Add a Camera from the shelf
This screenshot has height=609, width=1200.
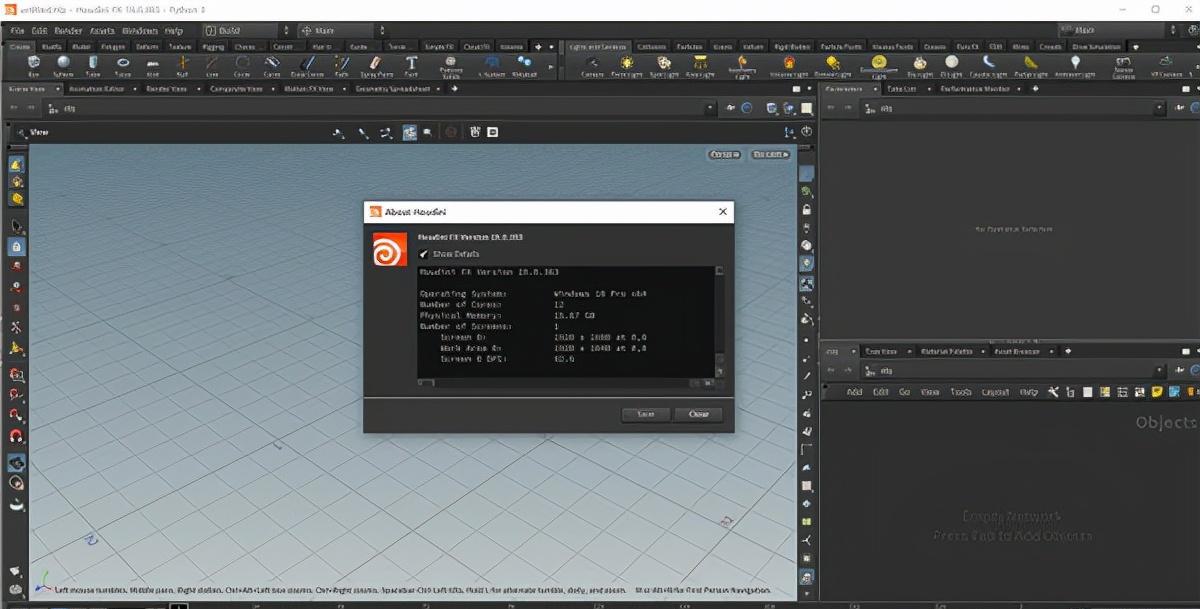tap(593, 66)
